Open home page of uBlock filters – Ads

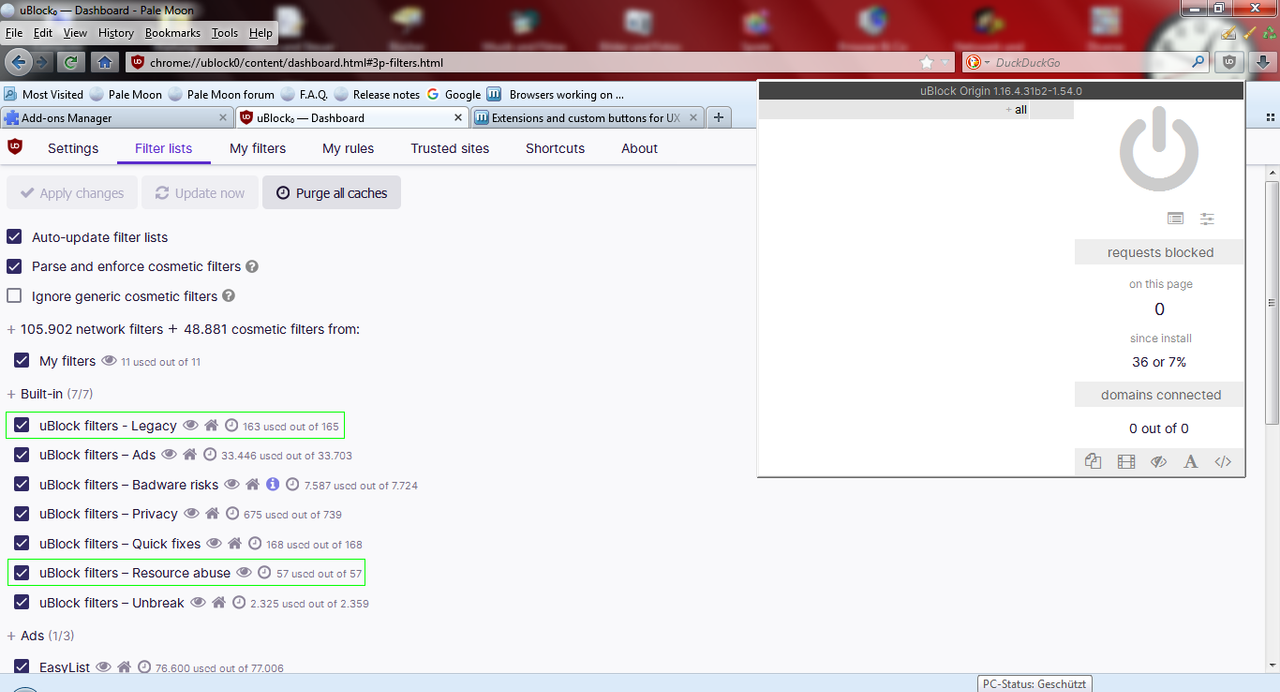tap(190, 455)
